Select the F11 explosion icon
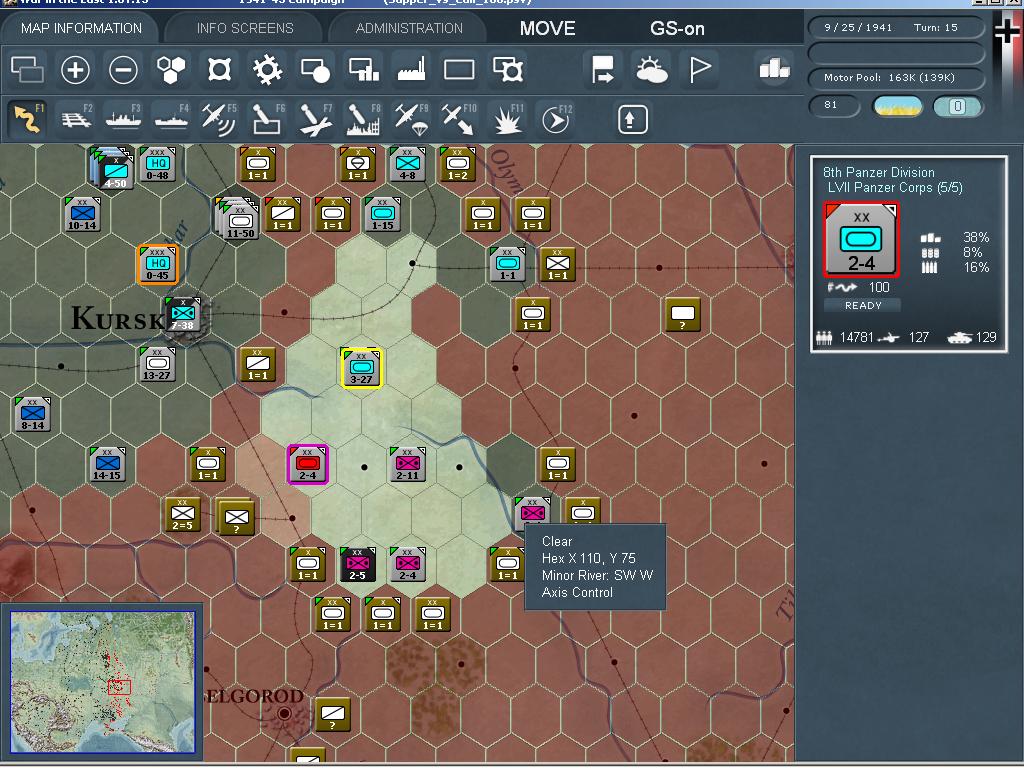 507,119
